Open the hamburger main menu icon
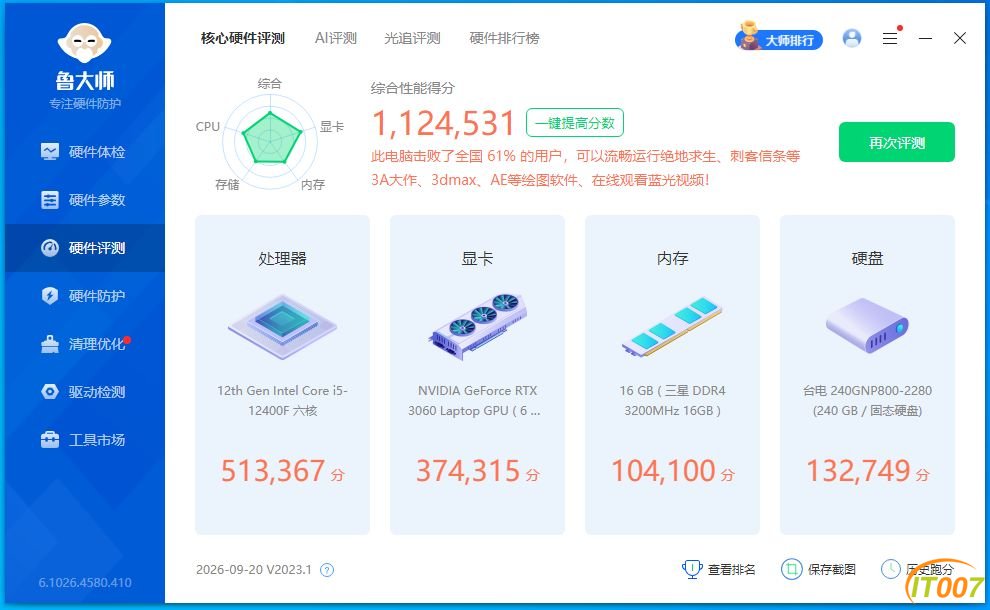990x610 pixels. 890,38
